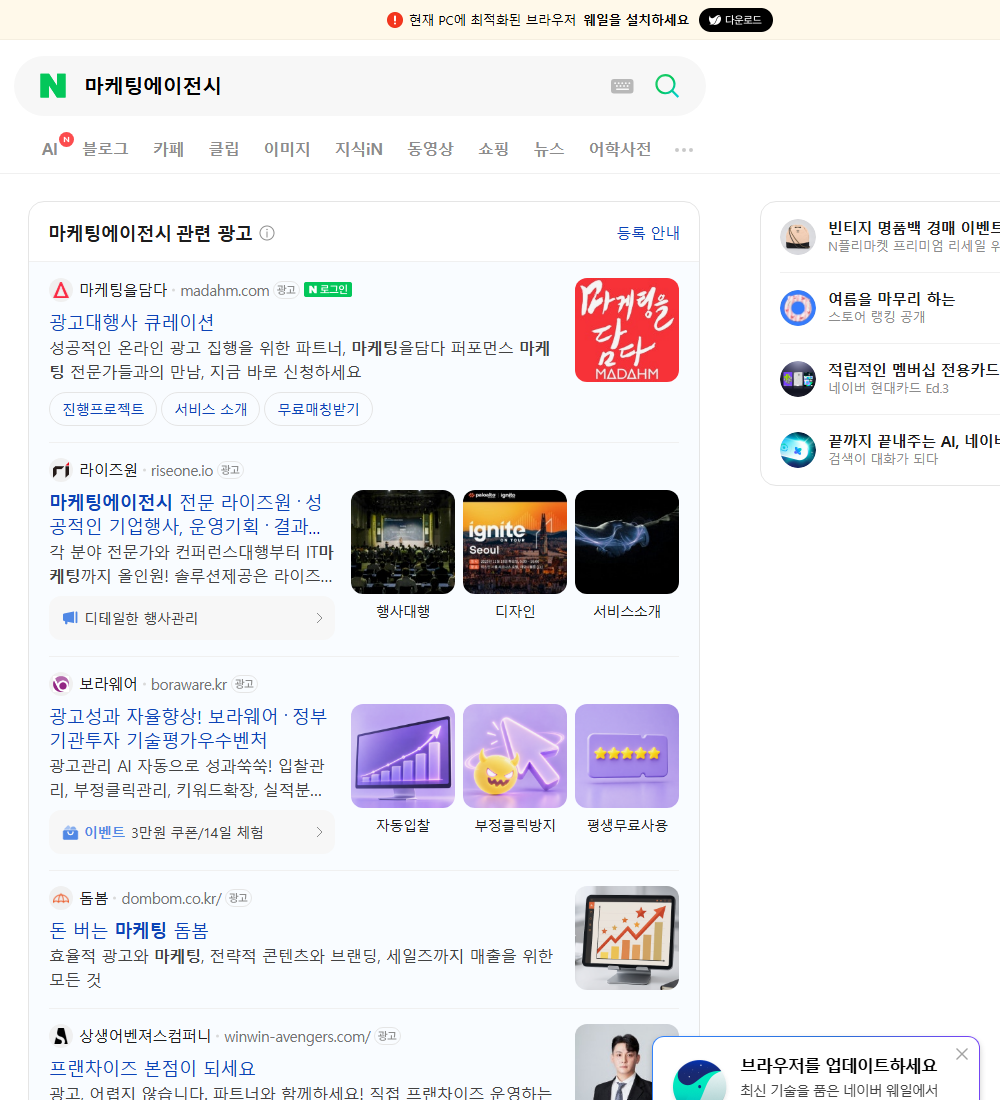
Task: Open the 마케팅에이전시 전문 라이즈원 ad title
Action: (x=186, y=514)
